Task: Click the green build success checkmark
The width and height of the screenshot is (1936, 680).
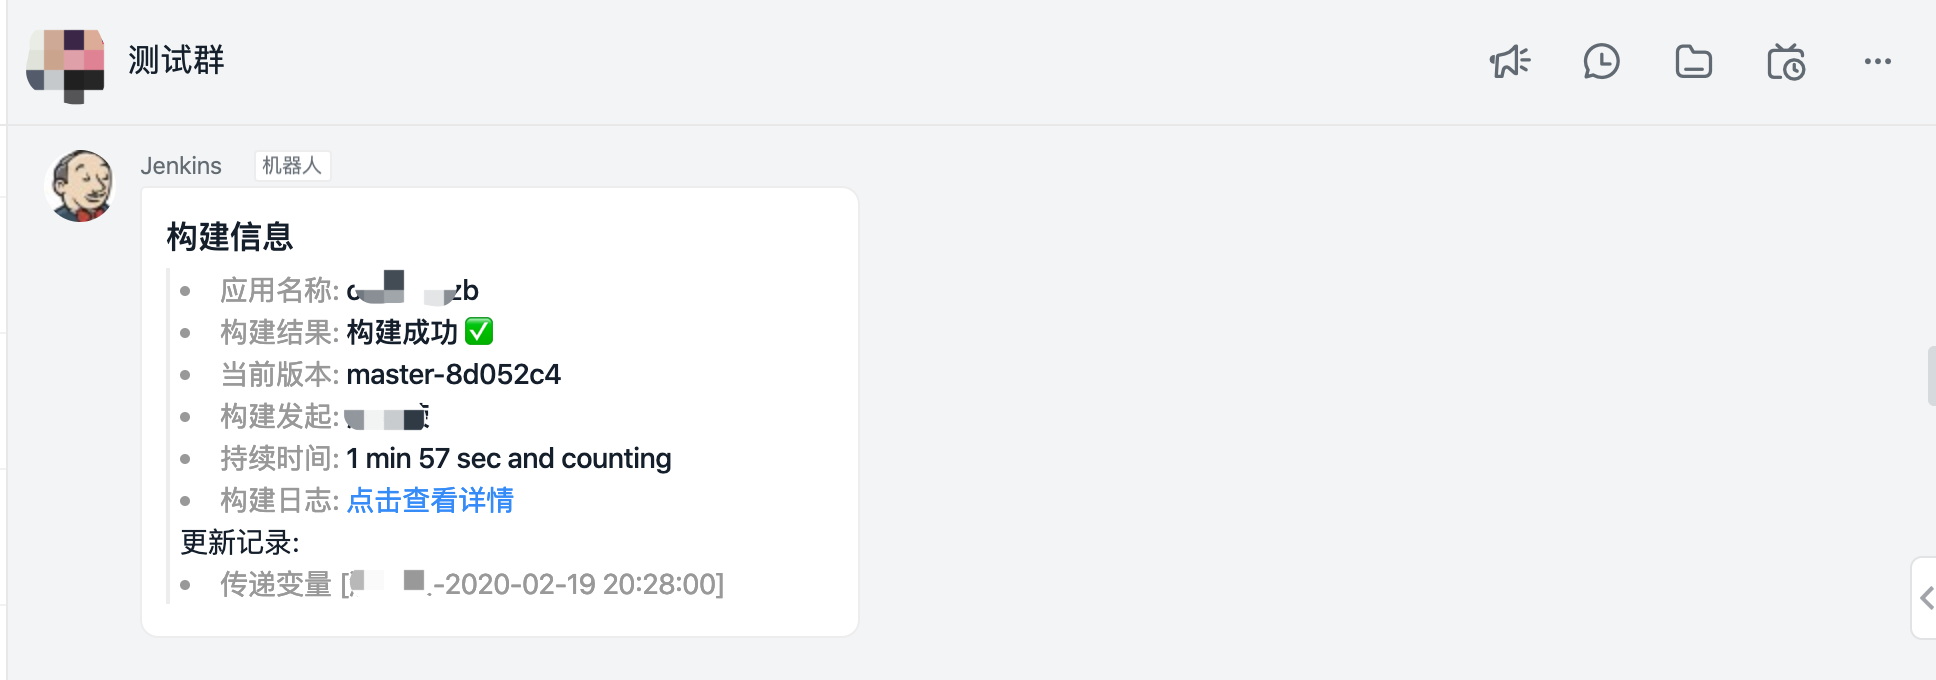Action: 480,331
